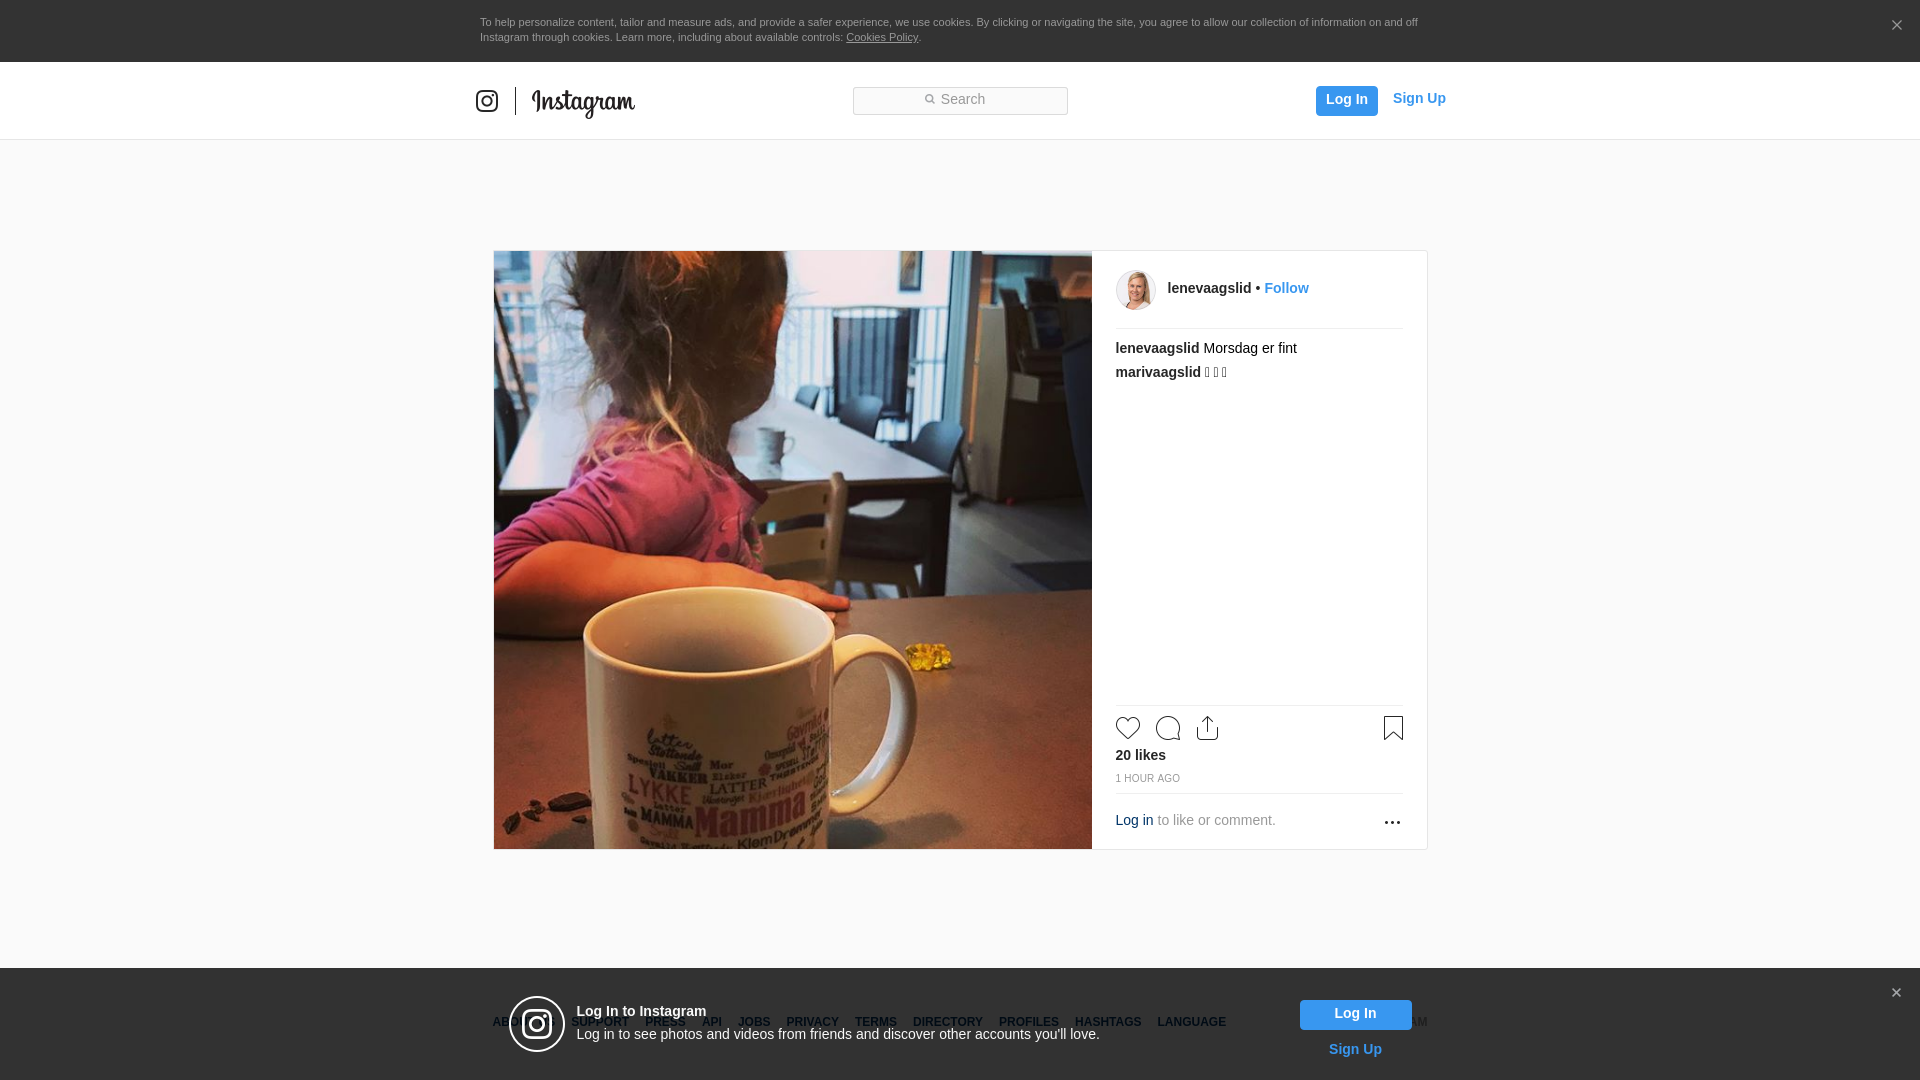
Task: Click Morsdag er fint caption text
Action: pyautogui.click(x=1250, y=348)
